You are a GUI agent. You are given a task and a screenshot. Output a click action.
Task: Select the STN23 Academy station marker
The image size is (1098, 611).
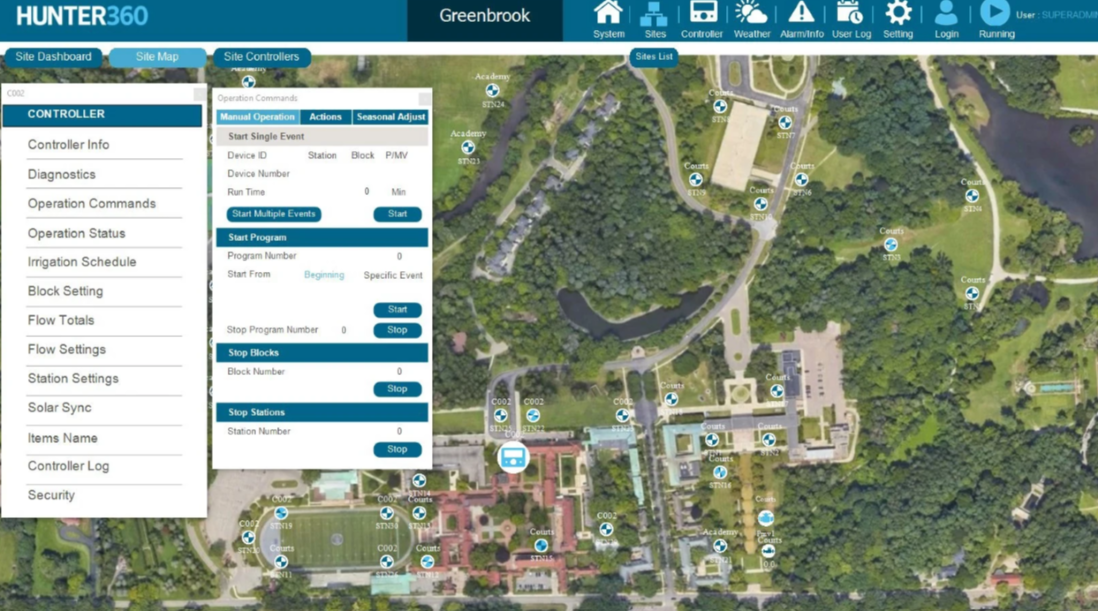[x=468, y=147]
